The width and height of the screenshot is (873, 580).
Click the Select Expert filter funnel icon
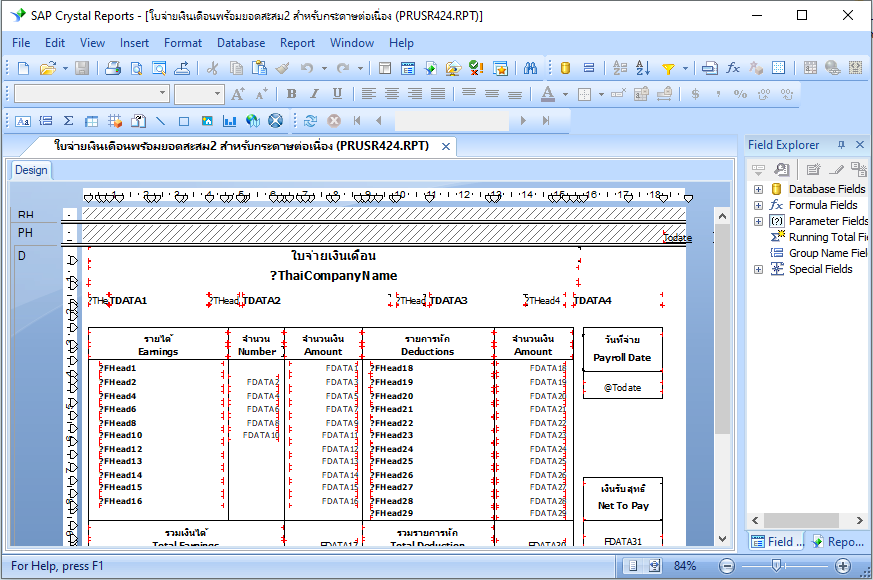[668, 68]
